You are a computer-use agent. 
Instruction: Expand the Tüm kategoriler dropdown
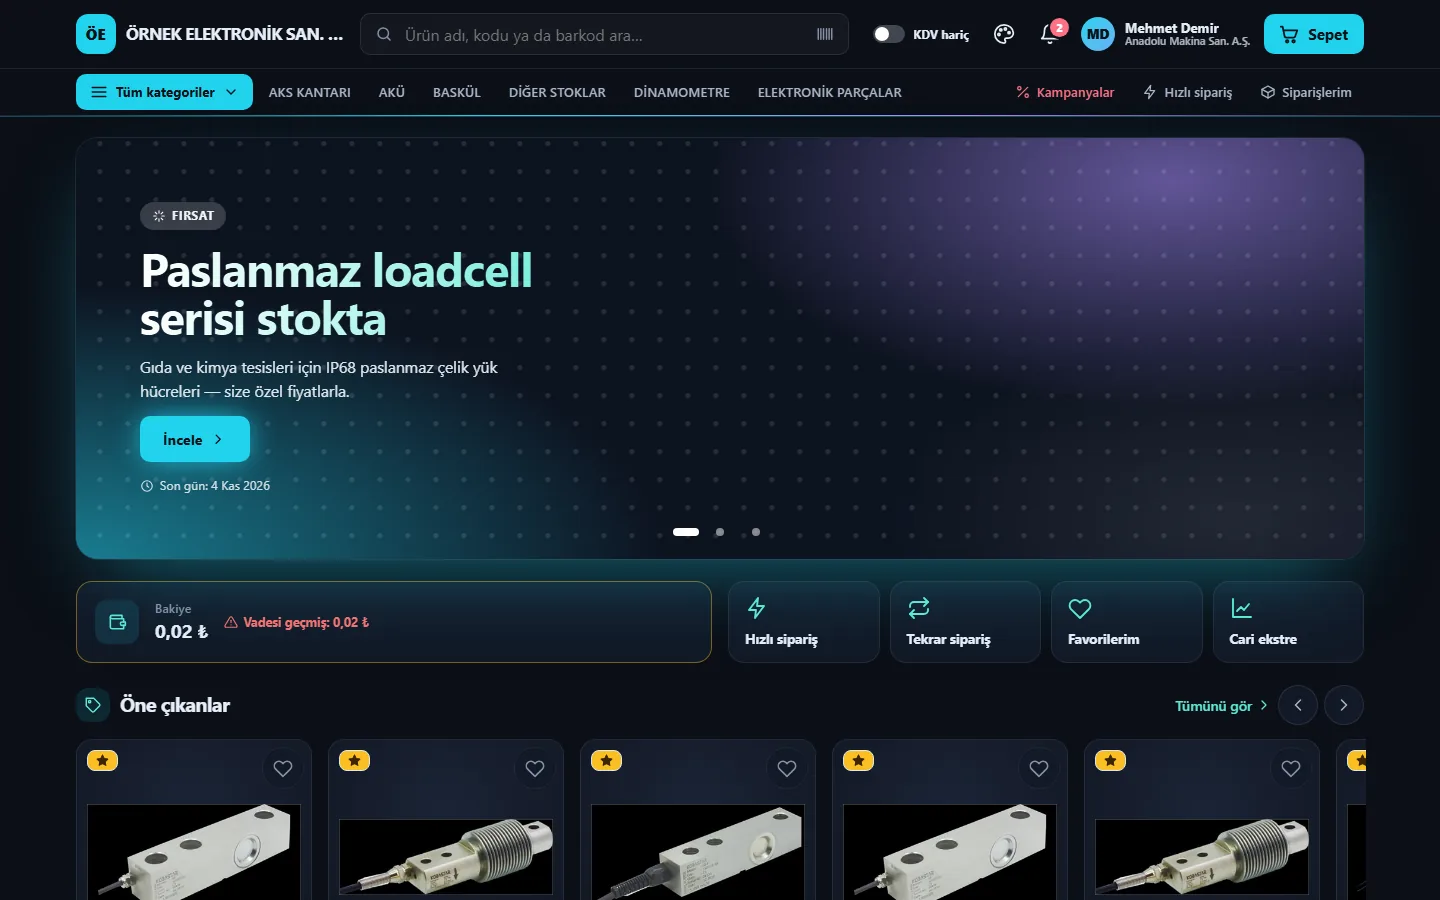pyautogui.click(x=164, y=92)
